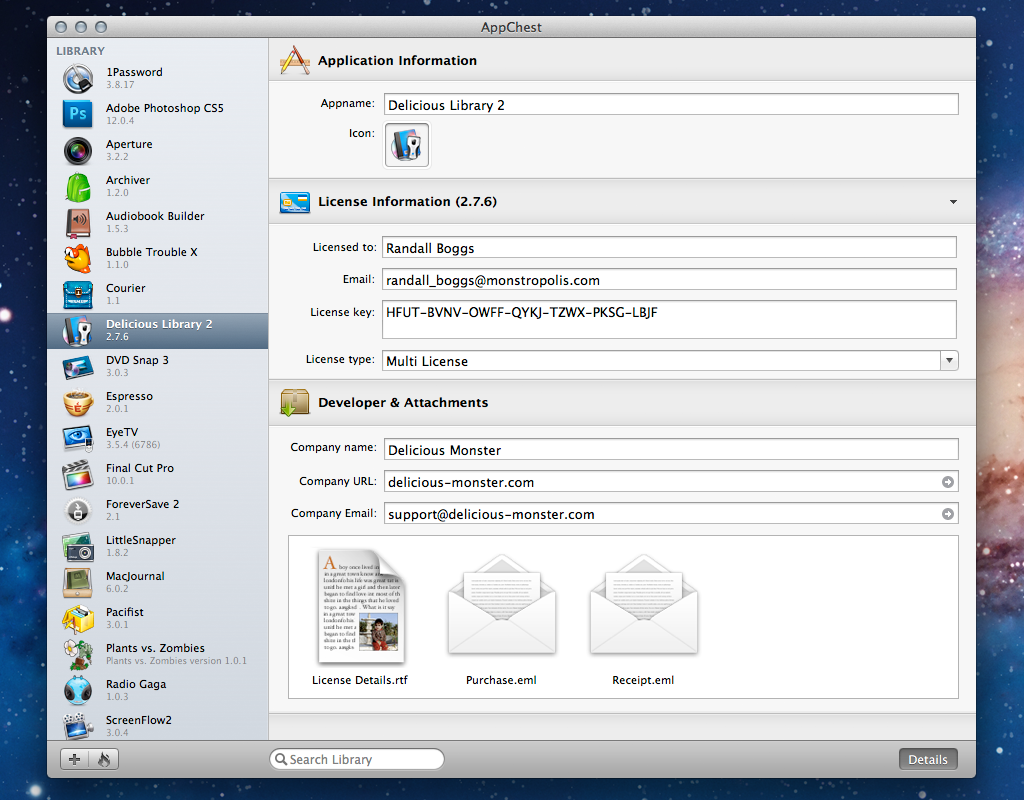Open the Purchase.eml attachment
Image resolution: width=1024 pixels, height=800 pixels.
502,618
